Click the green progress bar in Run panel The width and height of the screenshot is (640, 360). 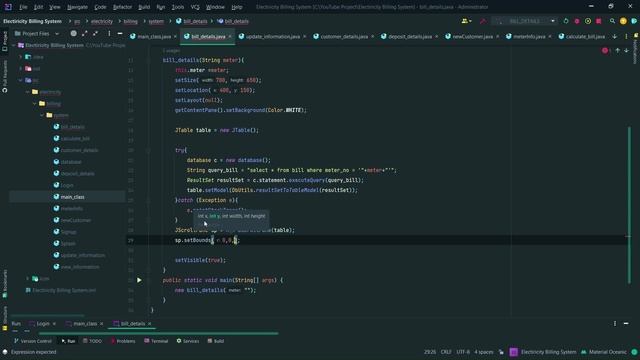pos(159,333)
